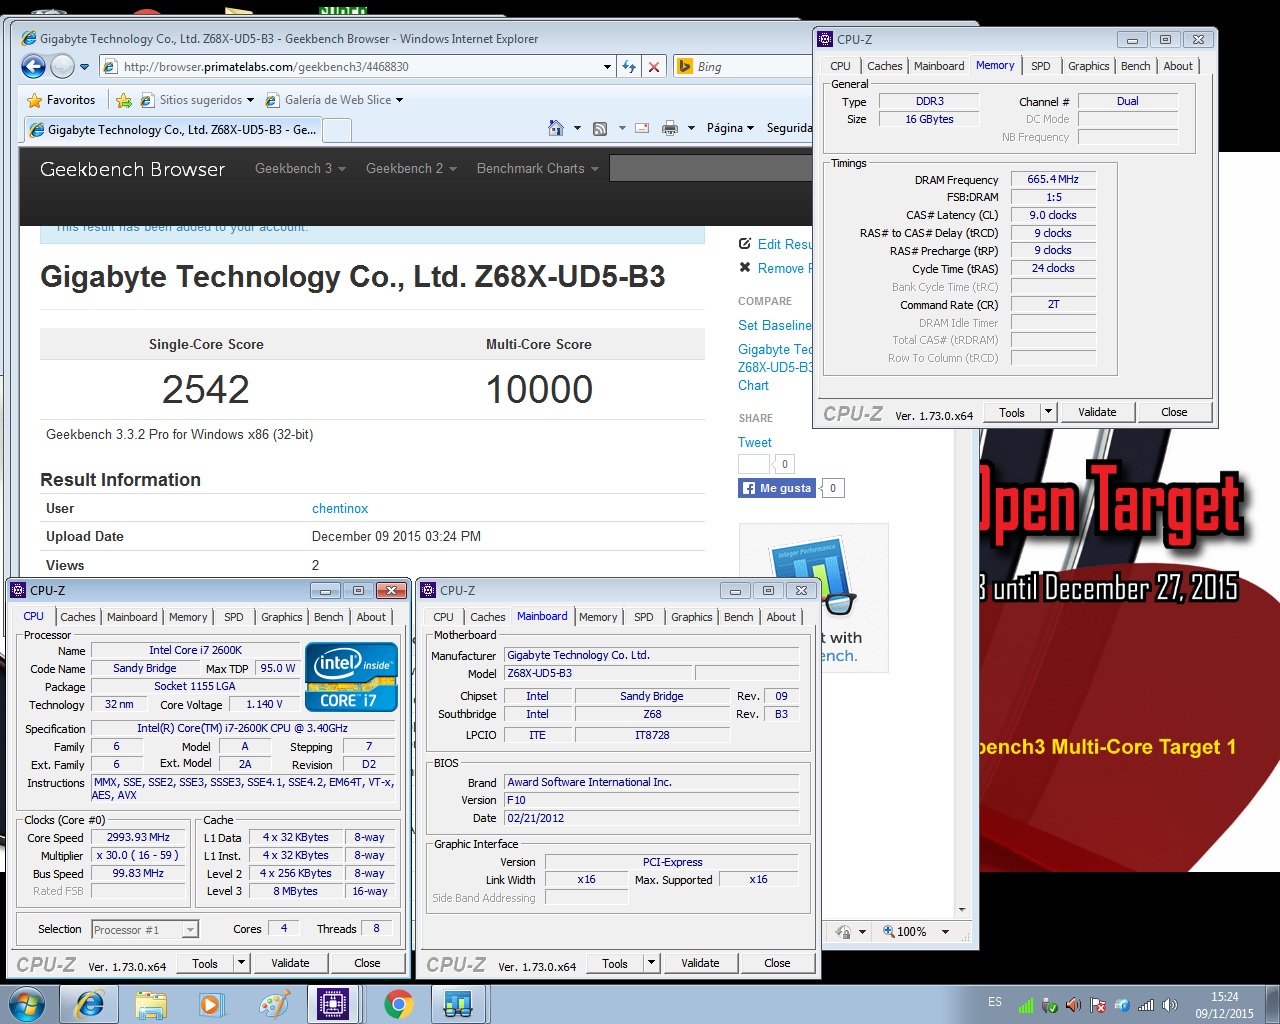Expand the Benchmark Charts menu
This screenshot has width=1280, height=1024.
[x=538, y=169]
